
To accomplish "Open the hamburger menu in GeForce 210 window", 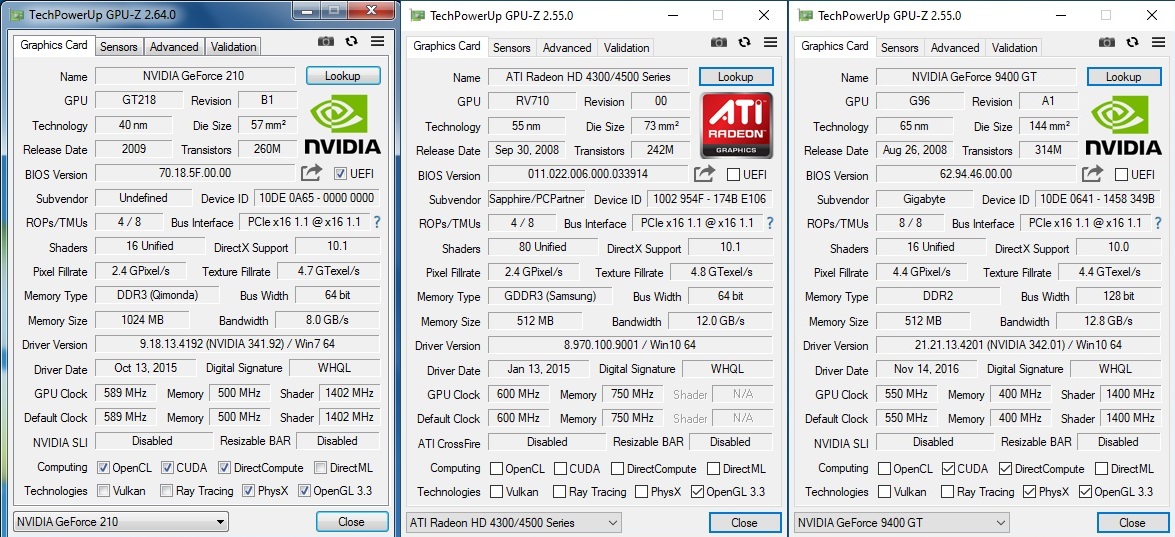I will pos(377,42).
